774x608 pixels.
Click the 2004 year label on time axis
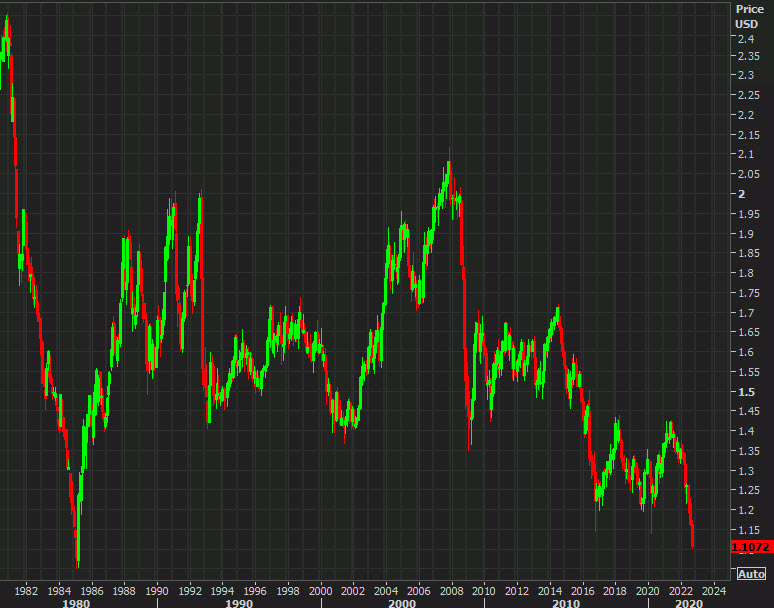coord(386,591)
